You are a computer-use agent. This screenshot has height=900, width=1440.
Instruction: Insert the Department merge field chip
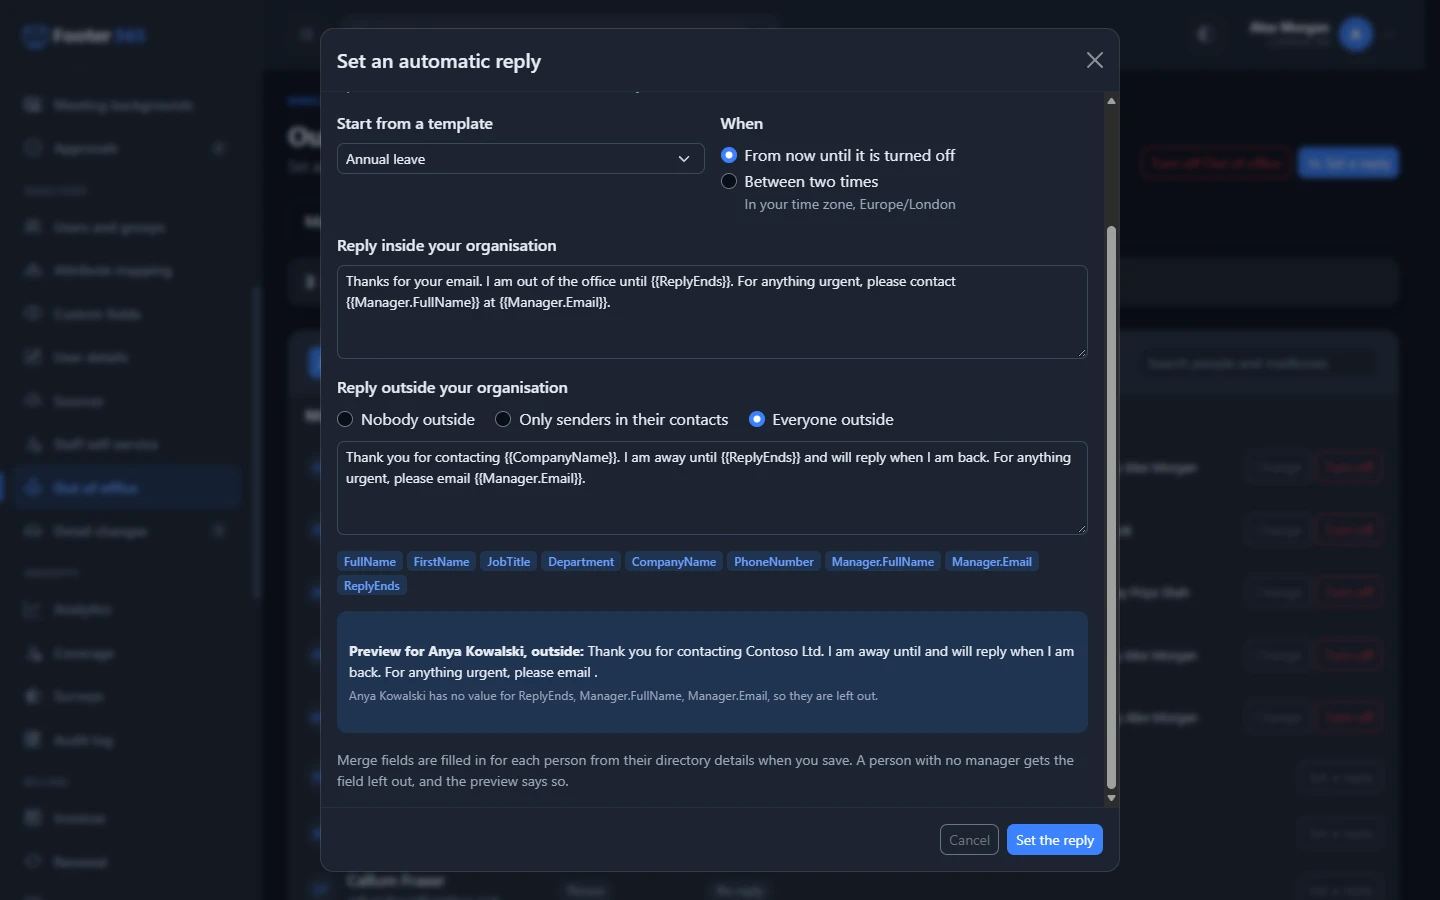point(581,562)
